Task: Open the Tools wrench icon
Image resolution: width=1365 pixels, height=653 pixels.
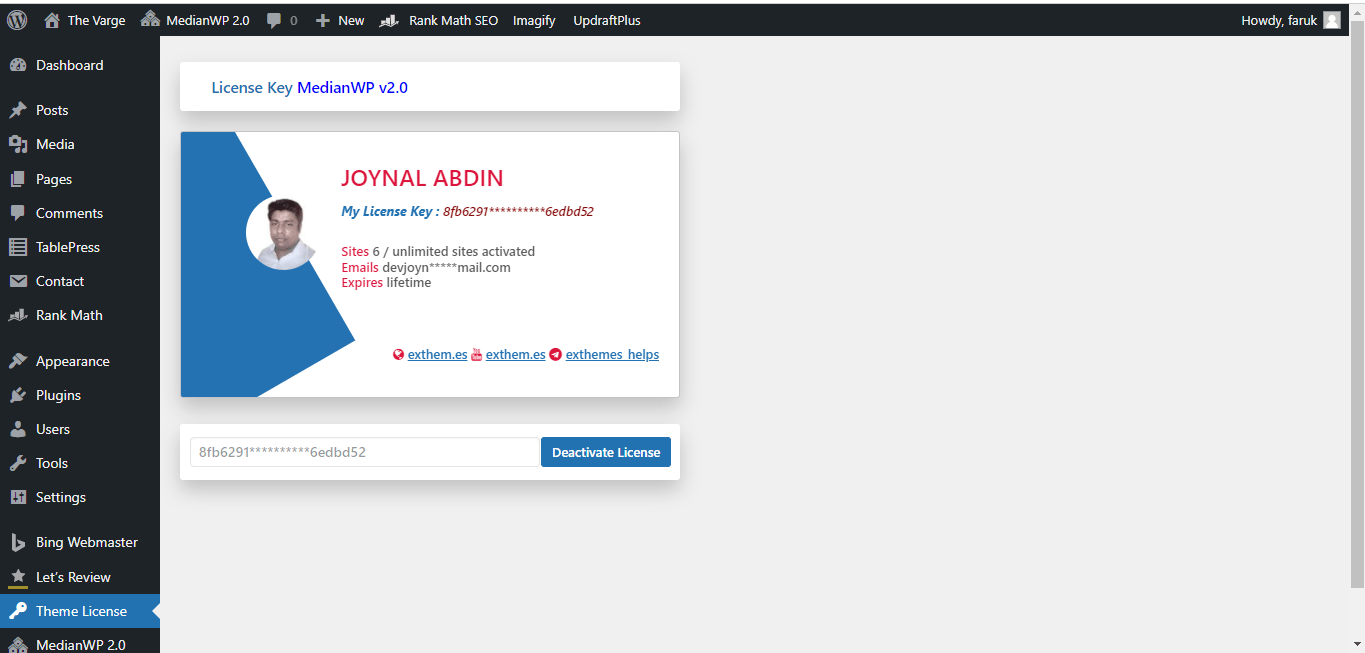Action: click(x=18, y=463)
